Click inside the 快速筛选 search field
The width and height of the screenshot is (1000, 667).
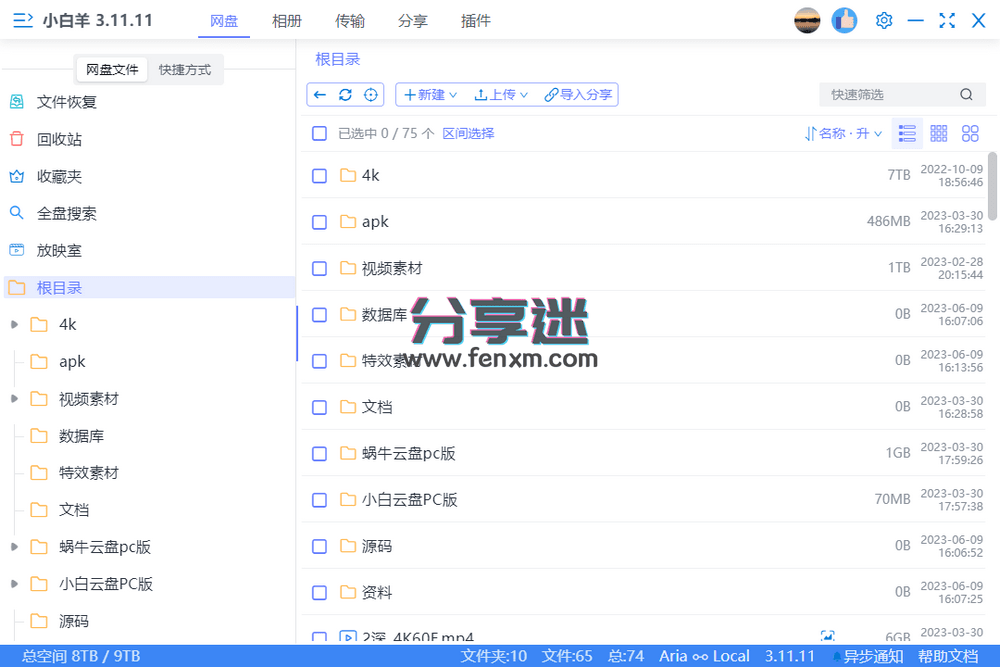(890, 94)
